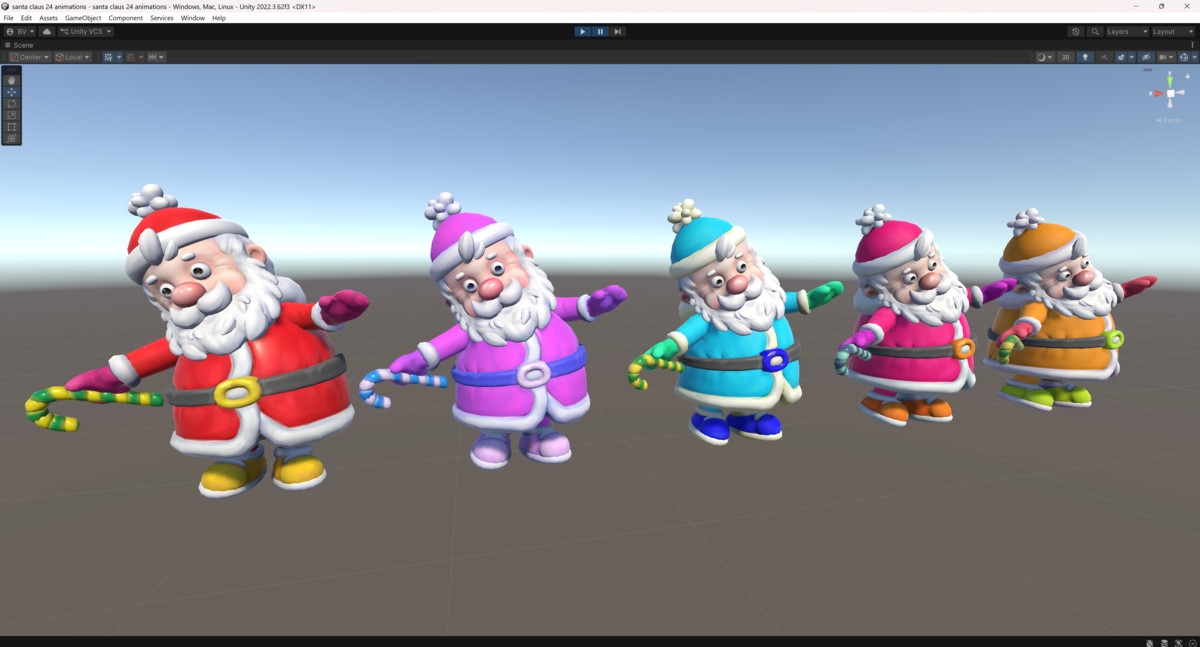Click the Gizmos sphere icon
Screen dimensions: 1200x647
tap(1183, 57)
